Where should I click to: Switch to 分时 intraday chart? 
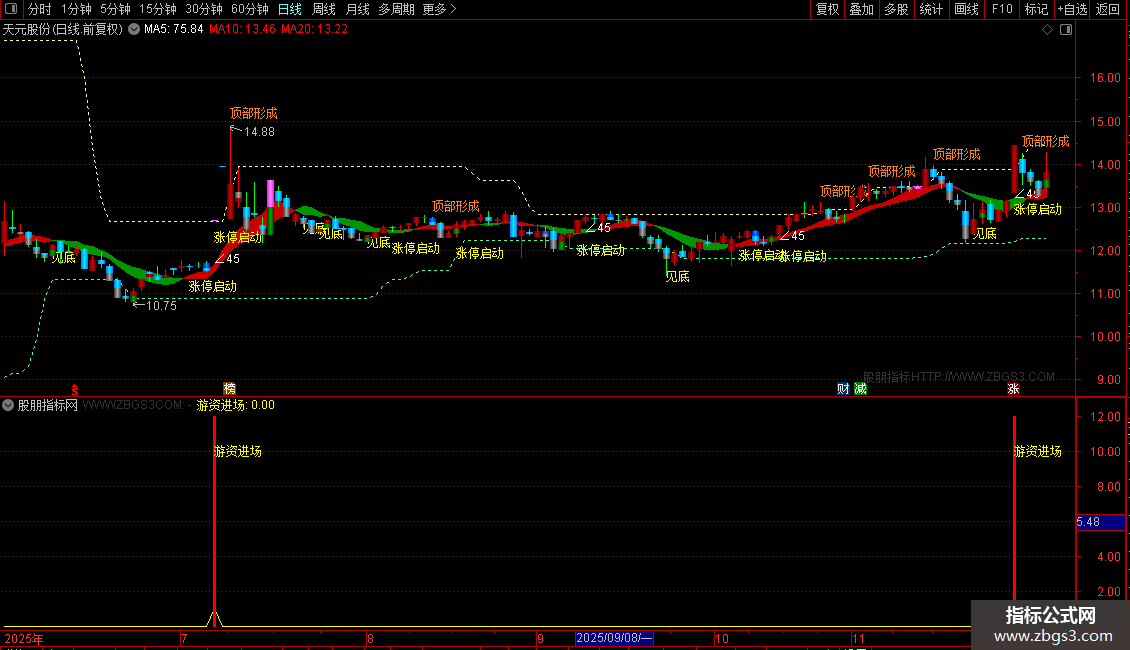pyautogui.click(x=39, y=9)
